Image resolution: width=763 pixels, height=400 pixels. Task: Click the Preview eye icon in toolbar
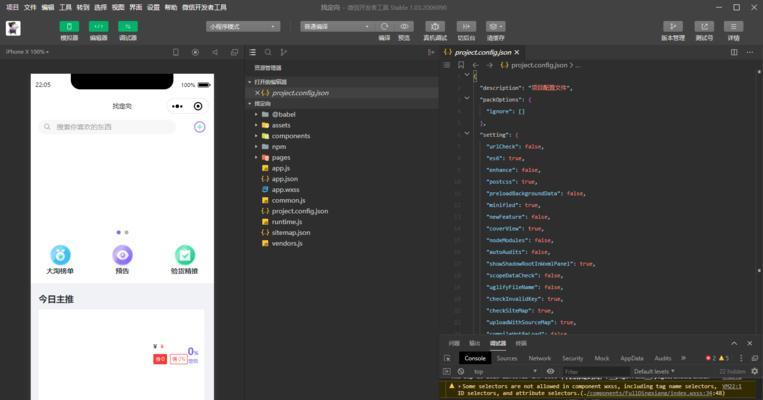point(404,26)
